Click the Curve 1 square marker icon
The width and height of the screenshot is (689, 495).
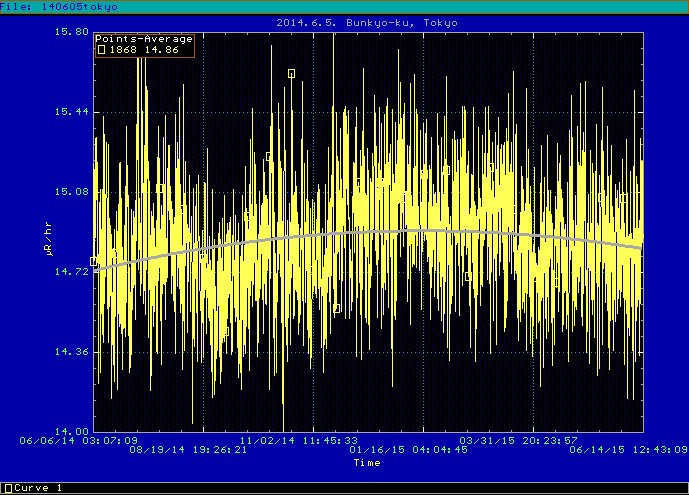coord(8,488)
